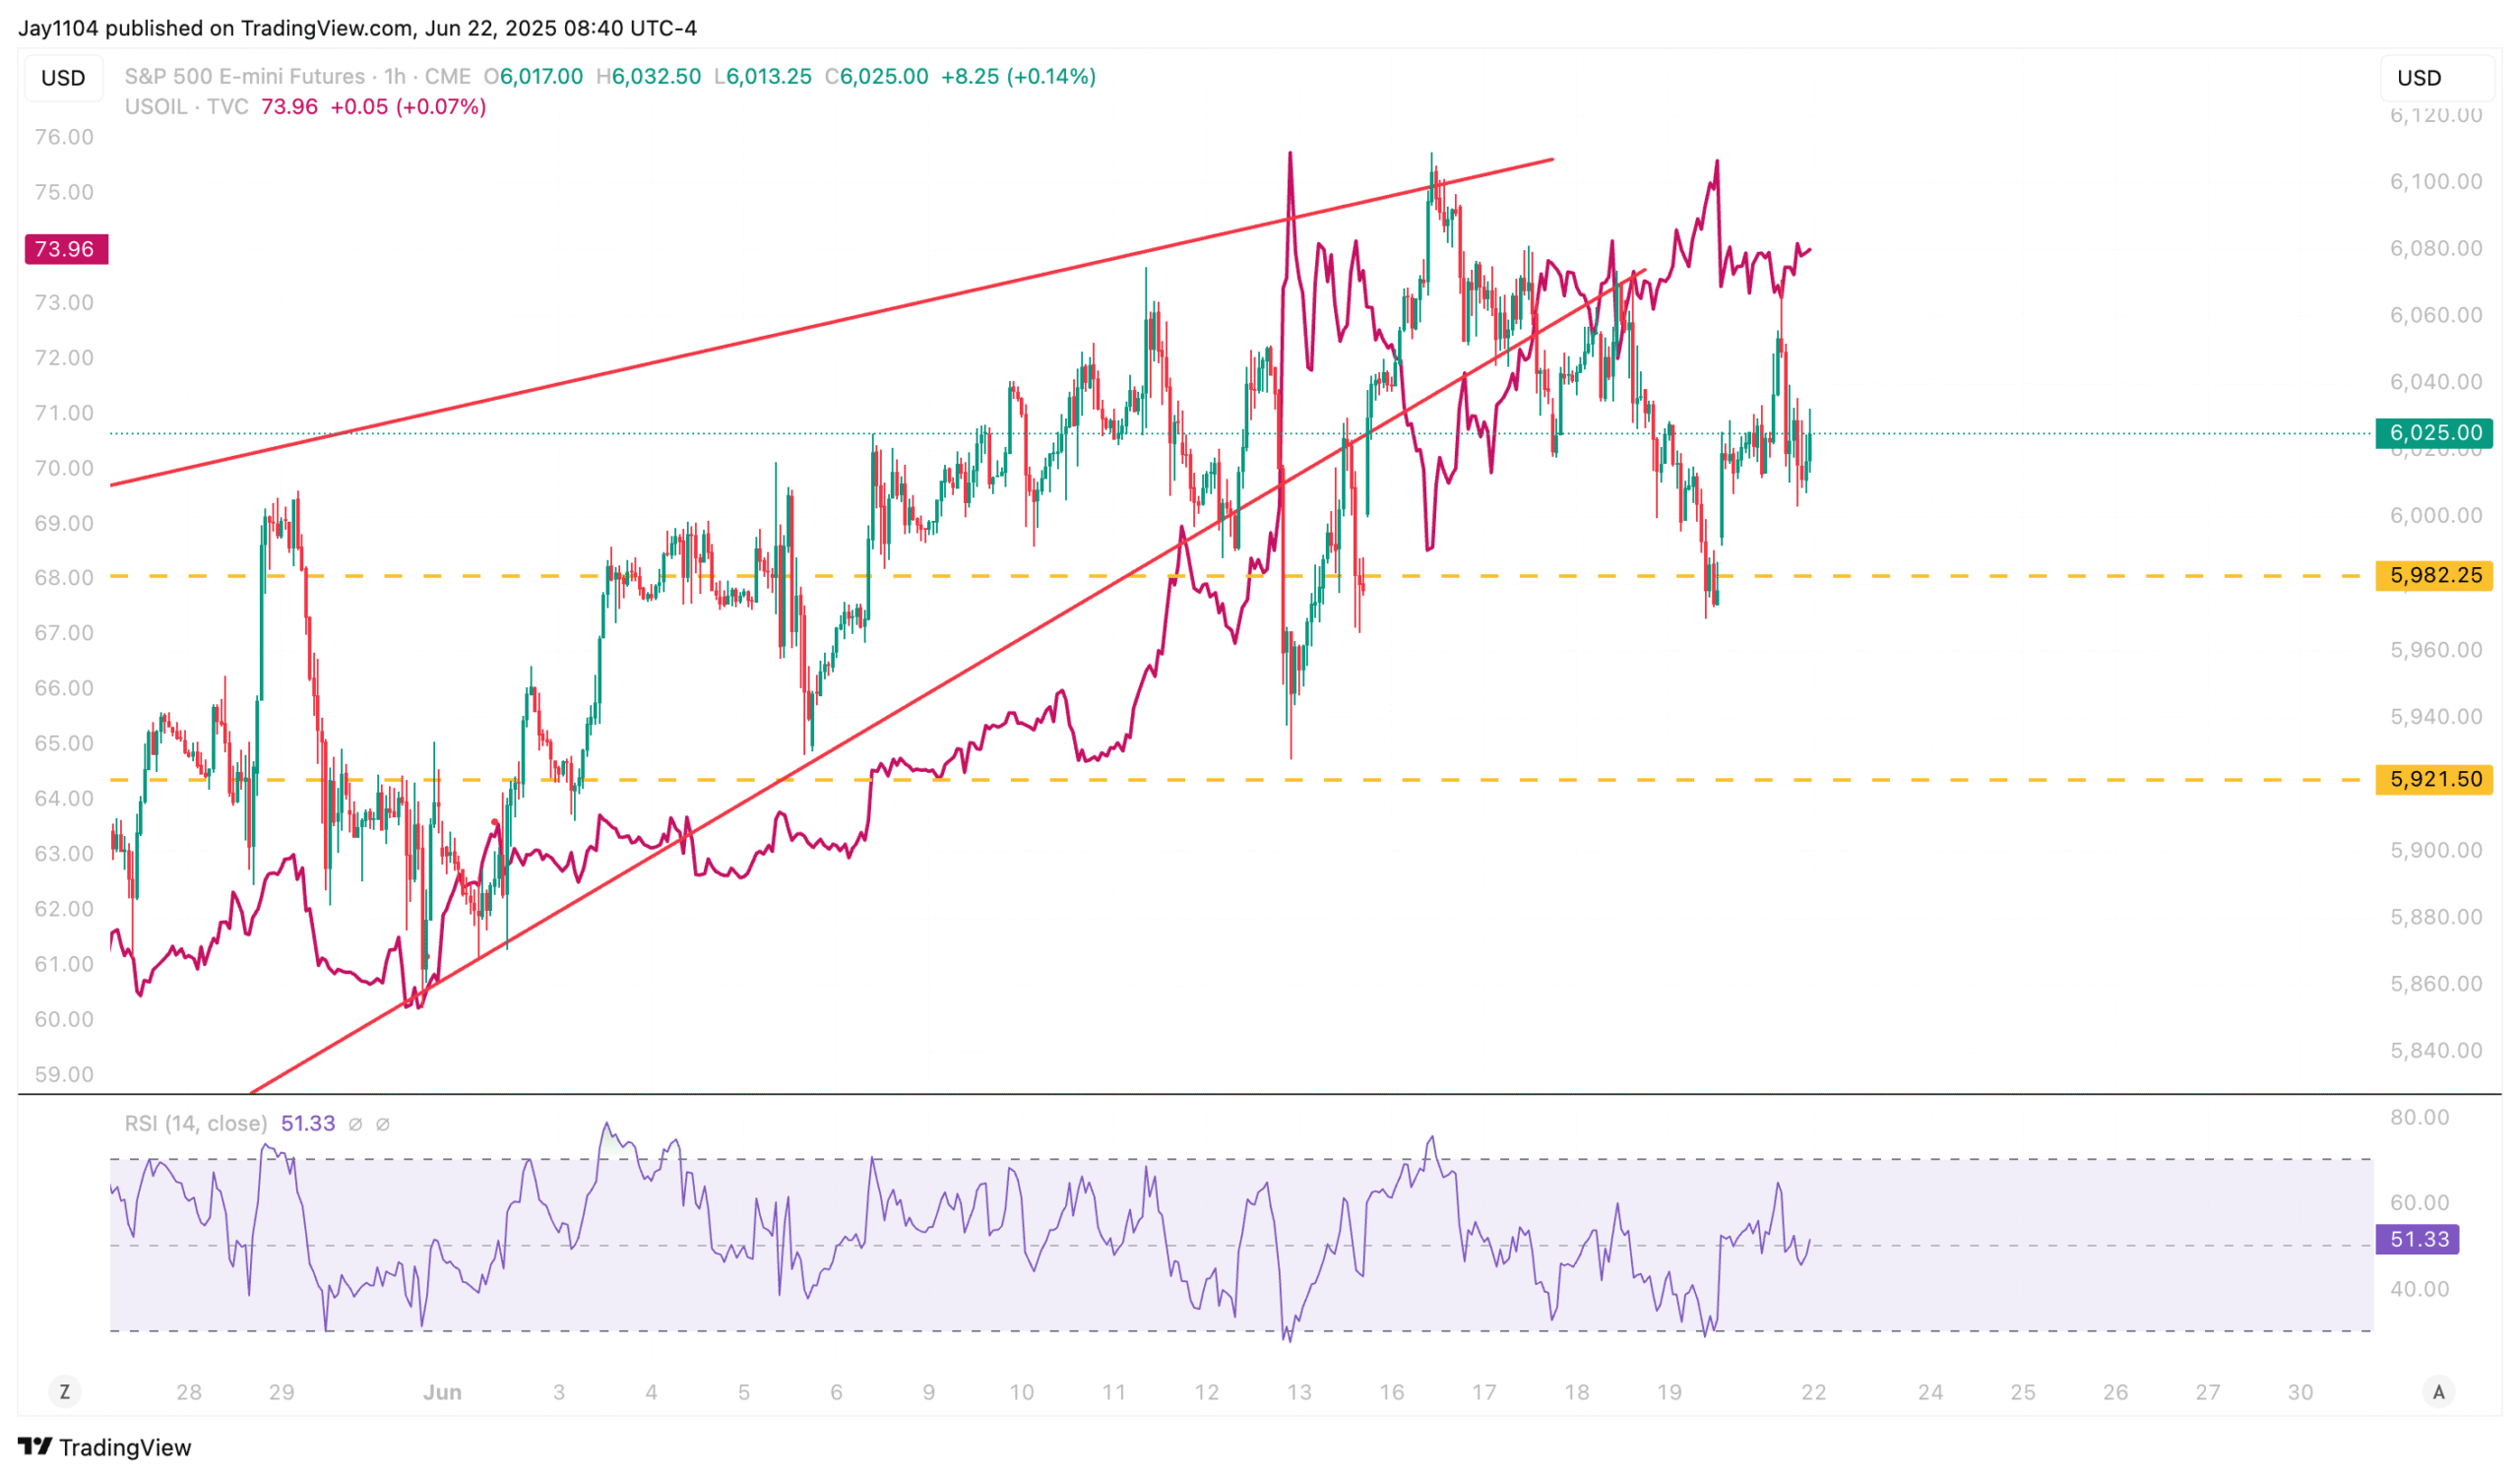Click the second ∅ symbol after the RSI value

point(382,1124)
